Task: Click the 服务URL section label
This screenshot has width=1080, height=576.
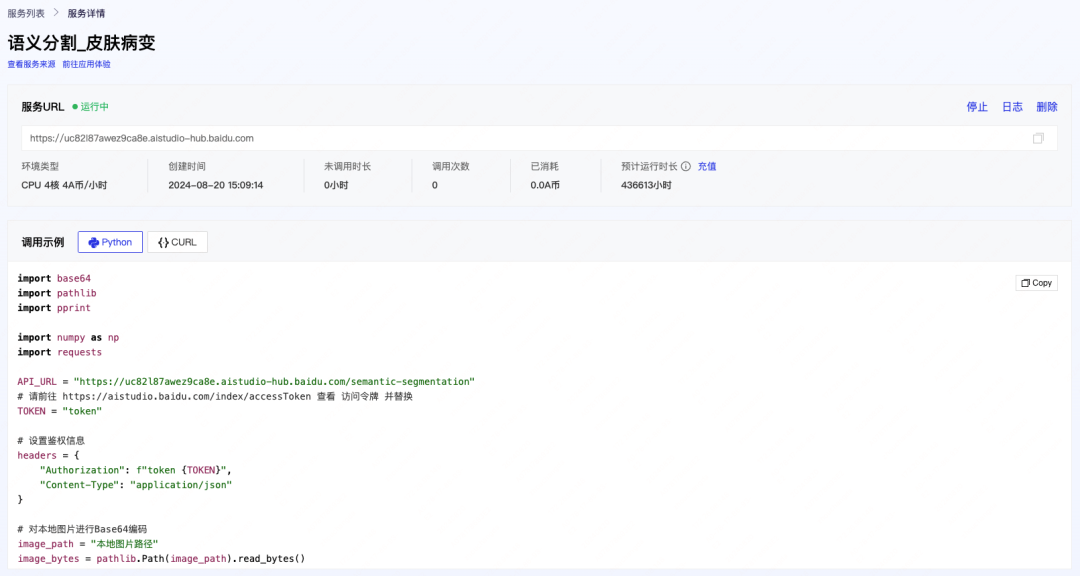Action: click(x=43, y=107)
